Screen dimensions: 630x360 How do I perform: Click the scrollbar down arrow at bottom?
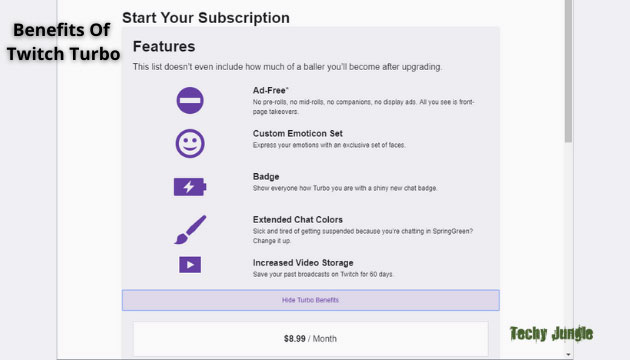tap(568, 354)
